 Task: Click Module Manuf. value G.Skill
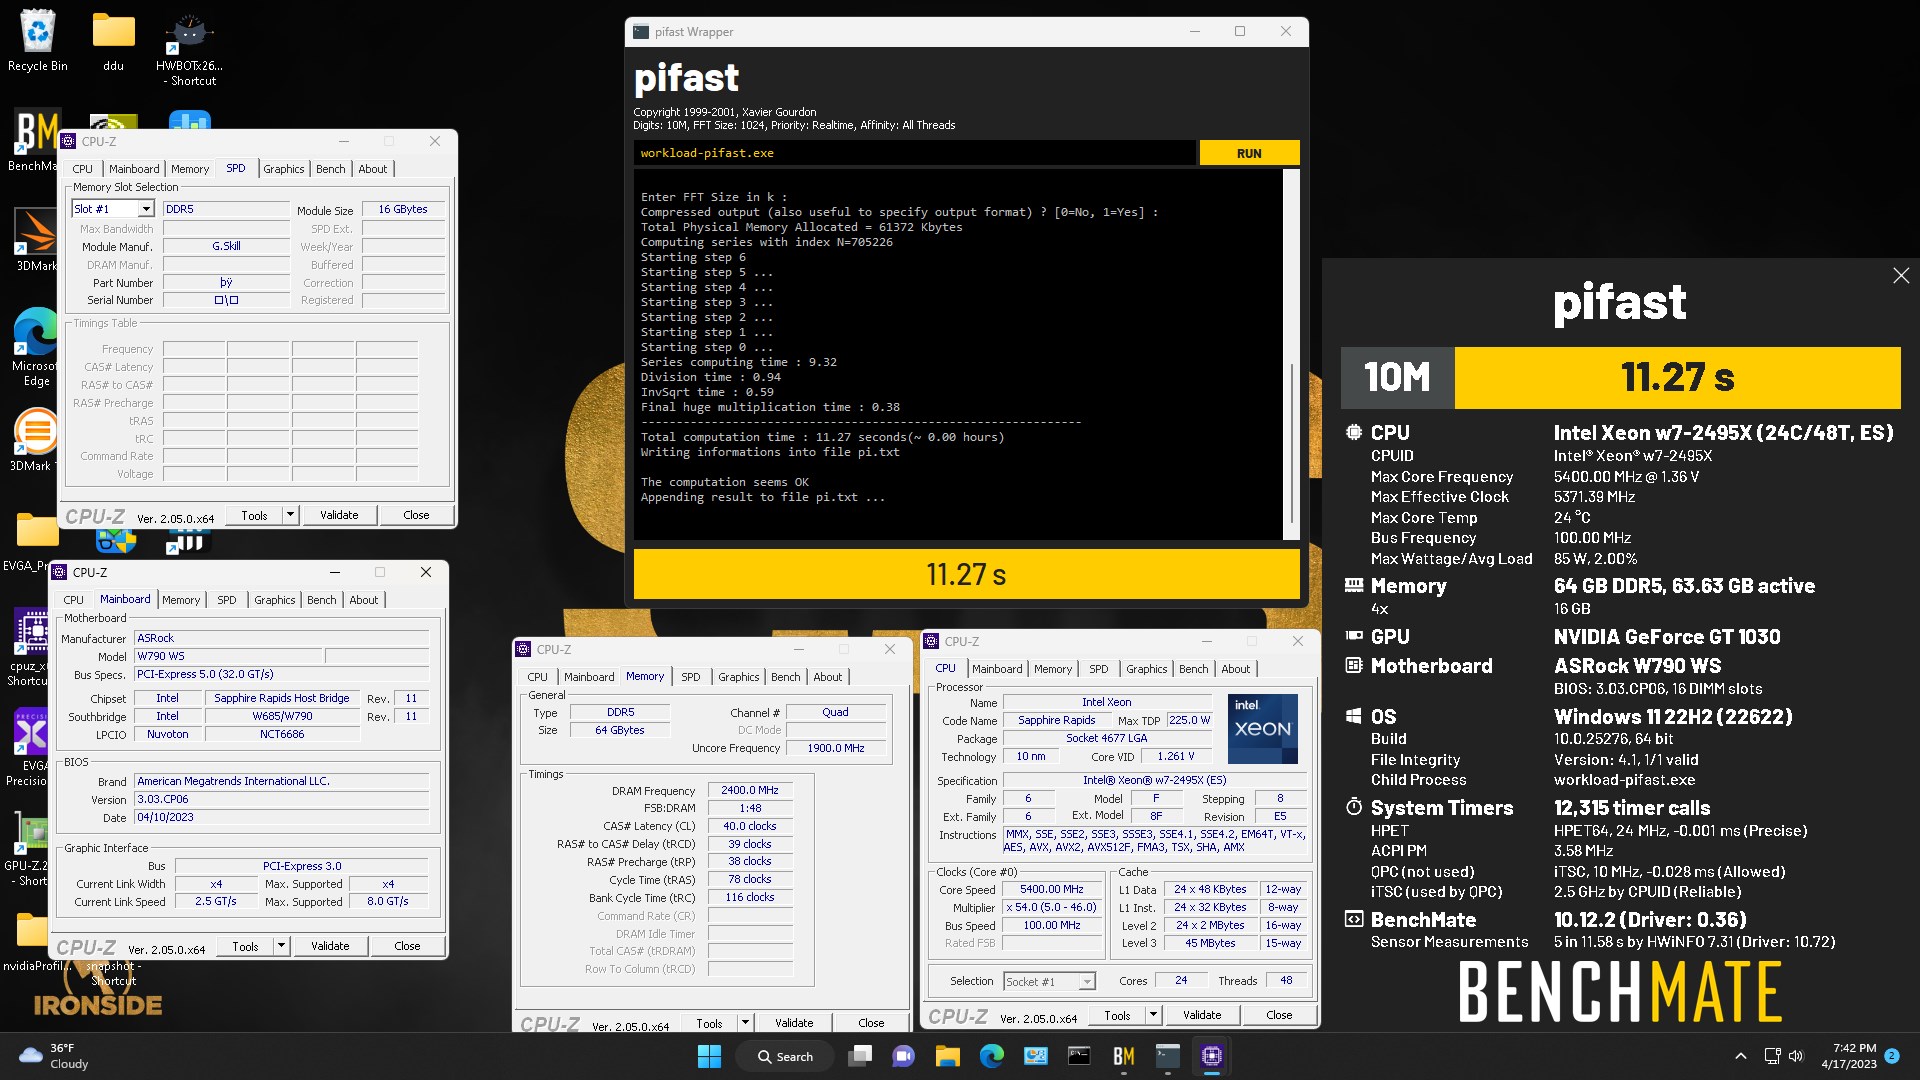click(226, 246)
